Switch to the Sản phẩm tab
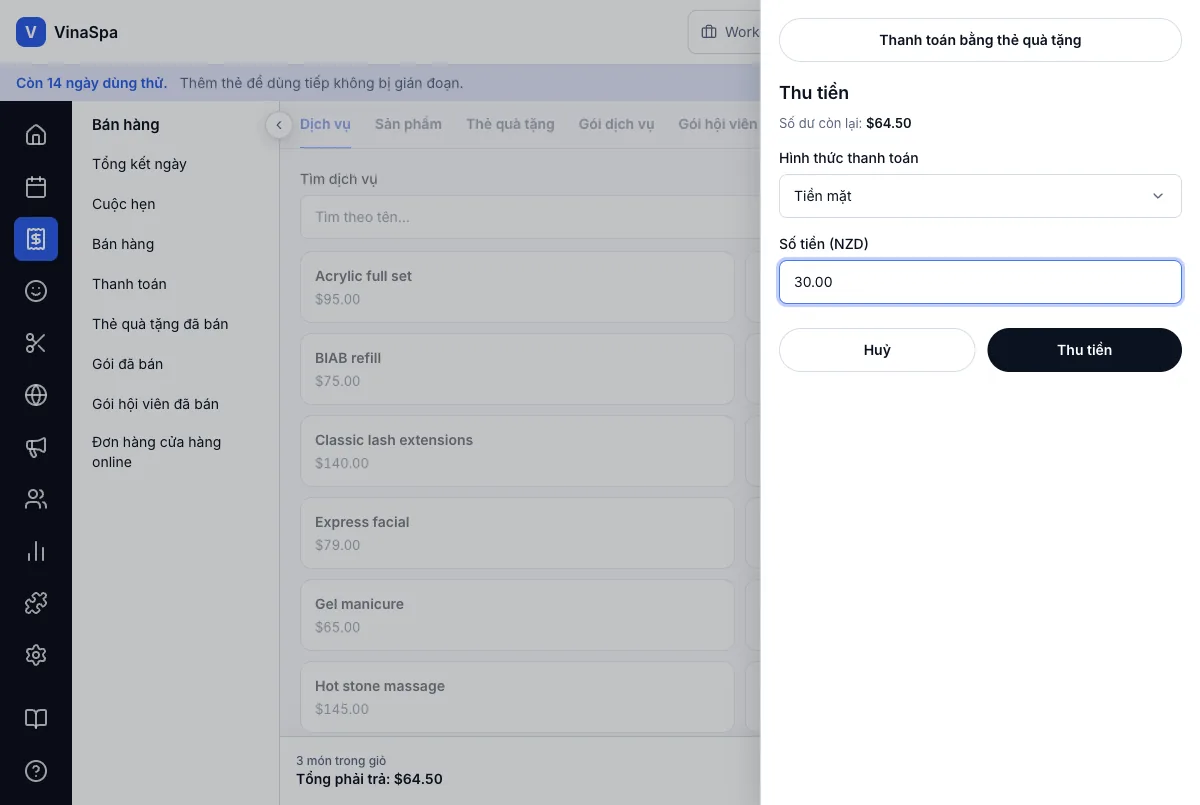Image resolution: width=1200 pixels, height=805 pixels. coord(408,124)
